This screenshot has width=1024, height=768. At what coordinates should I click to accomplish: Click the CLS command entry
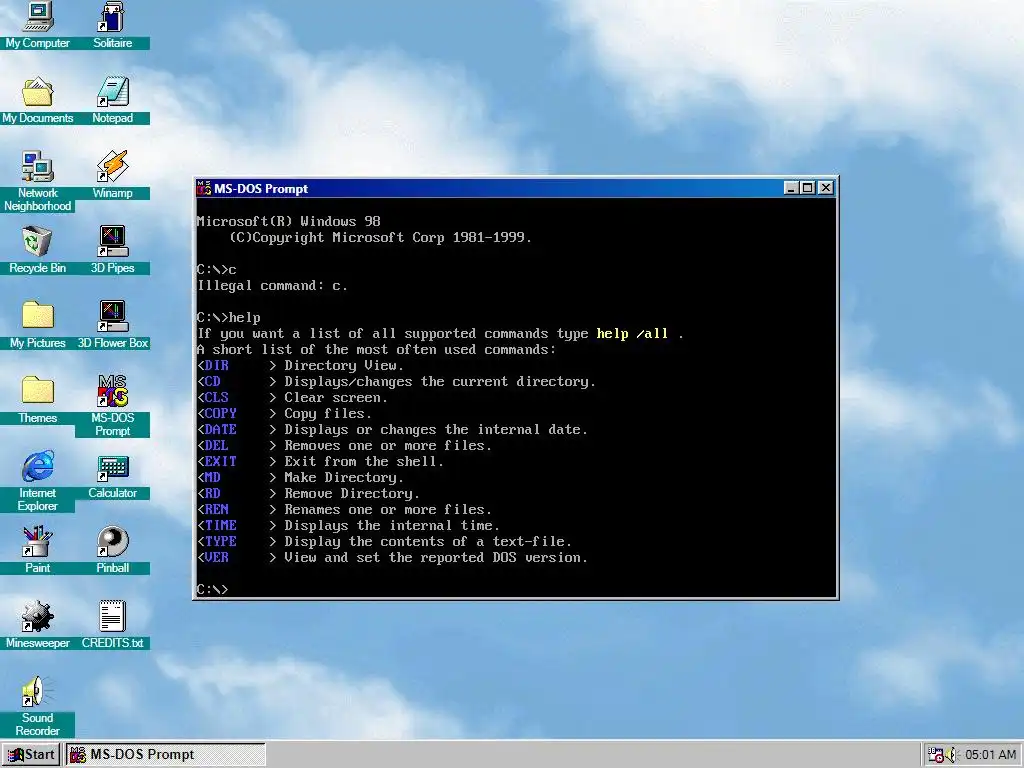[216, 398]
